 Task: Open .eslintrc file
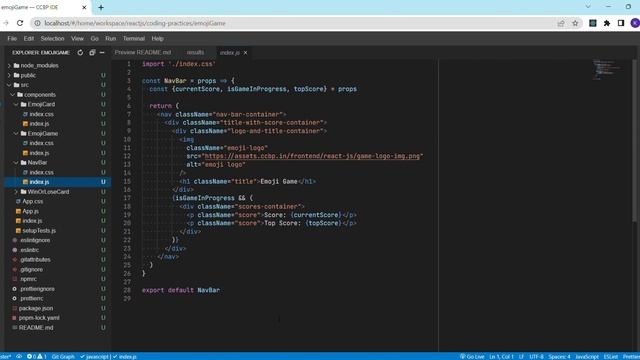pos(29,250)
